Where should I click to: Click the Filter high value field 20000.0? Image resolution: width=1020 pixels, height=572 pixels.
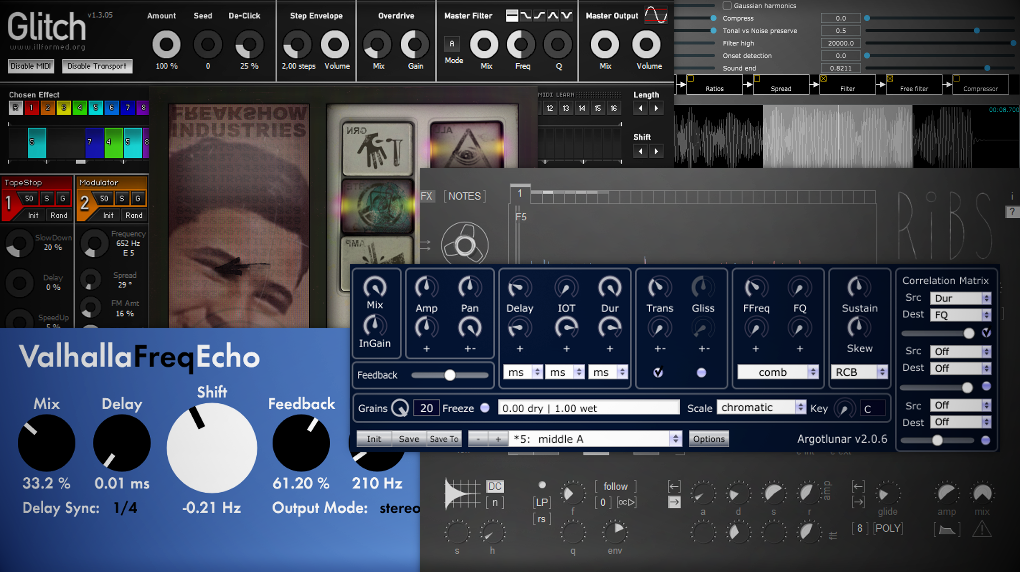841,43
